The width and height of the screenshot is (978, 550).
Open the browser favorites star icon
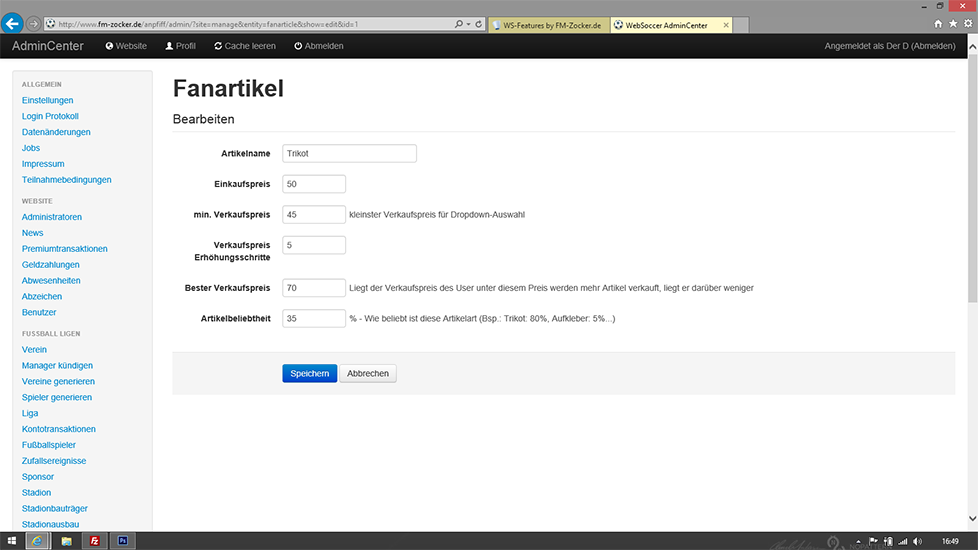point(952,23)
